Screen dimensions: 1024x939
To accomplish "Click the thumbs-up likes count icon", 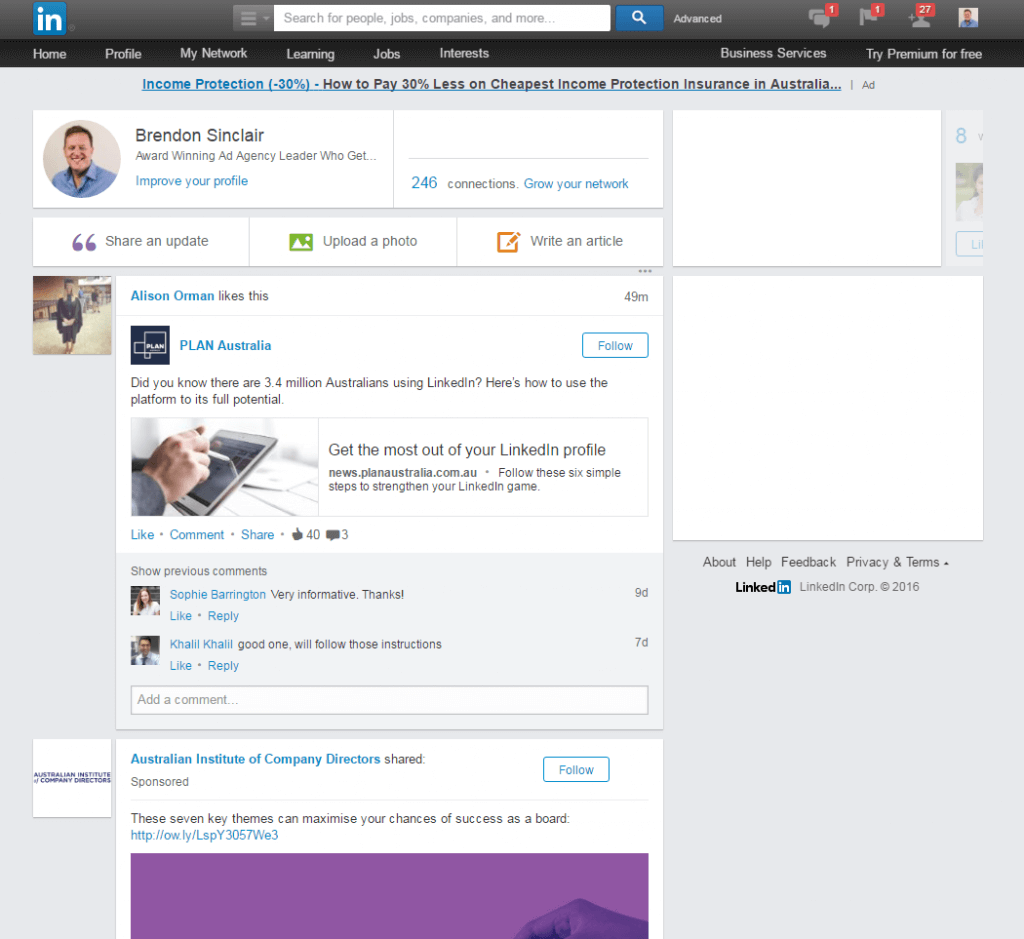I will 297,534.
